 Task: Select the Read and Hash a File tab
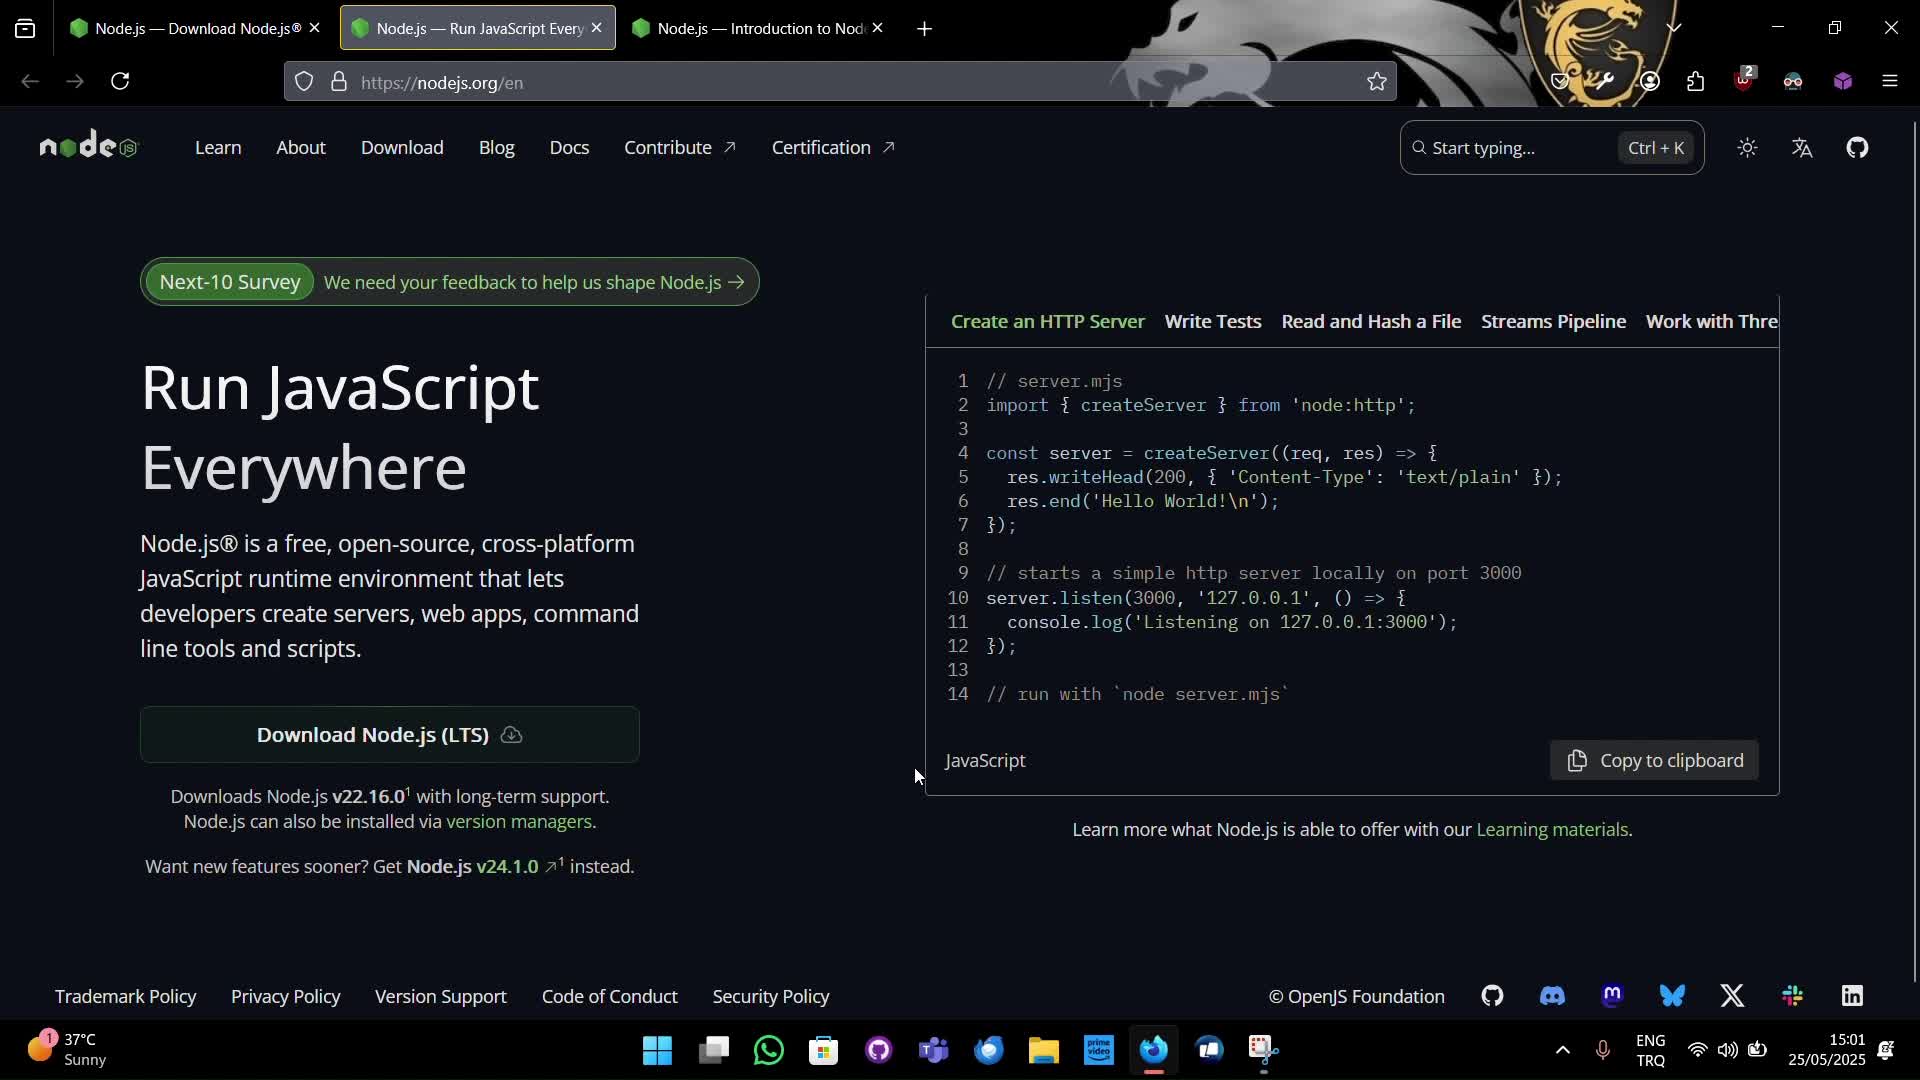(x=1371, y=321)
